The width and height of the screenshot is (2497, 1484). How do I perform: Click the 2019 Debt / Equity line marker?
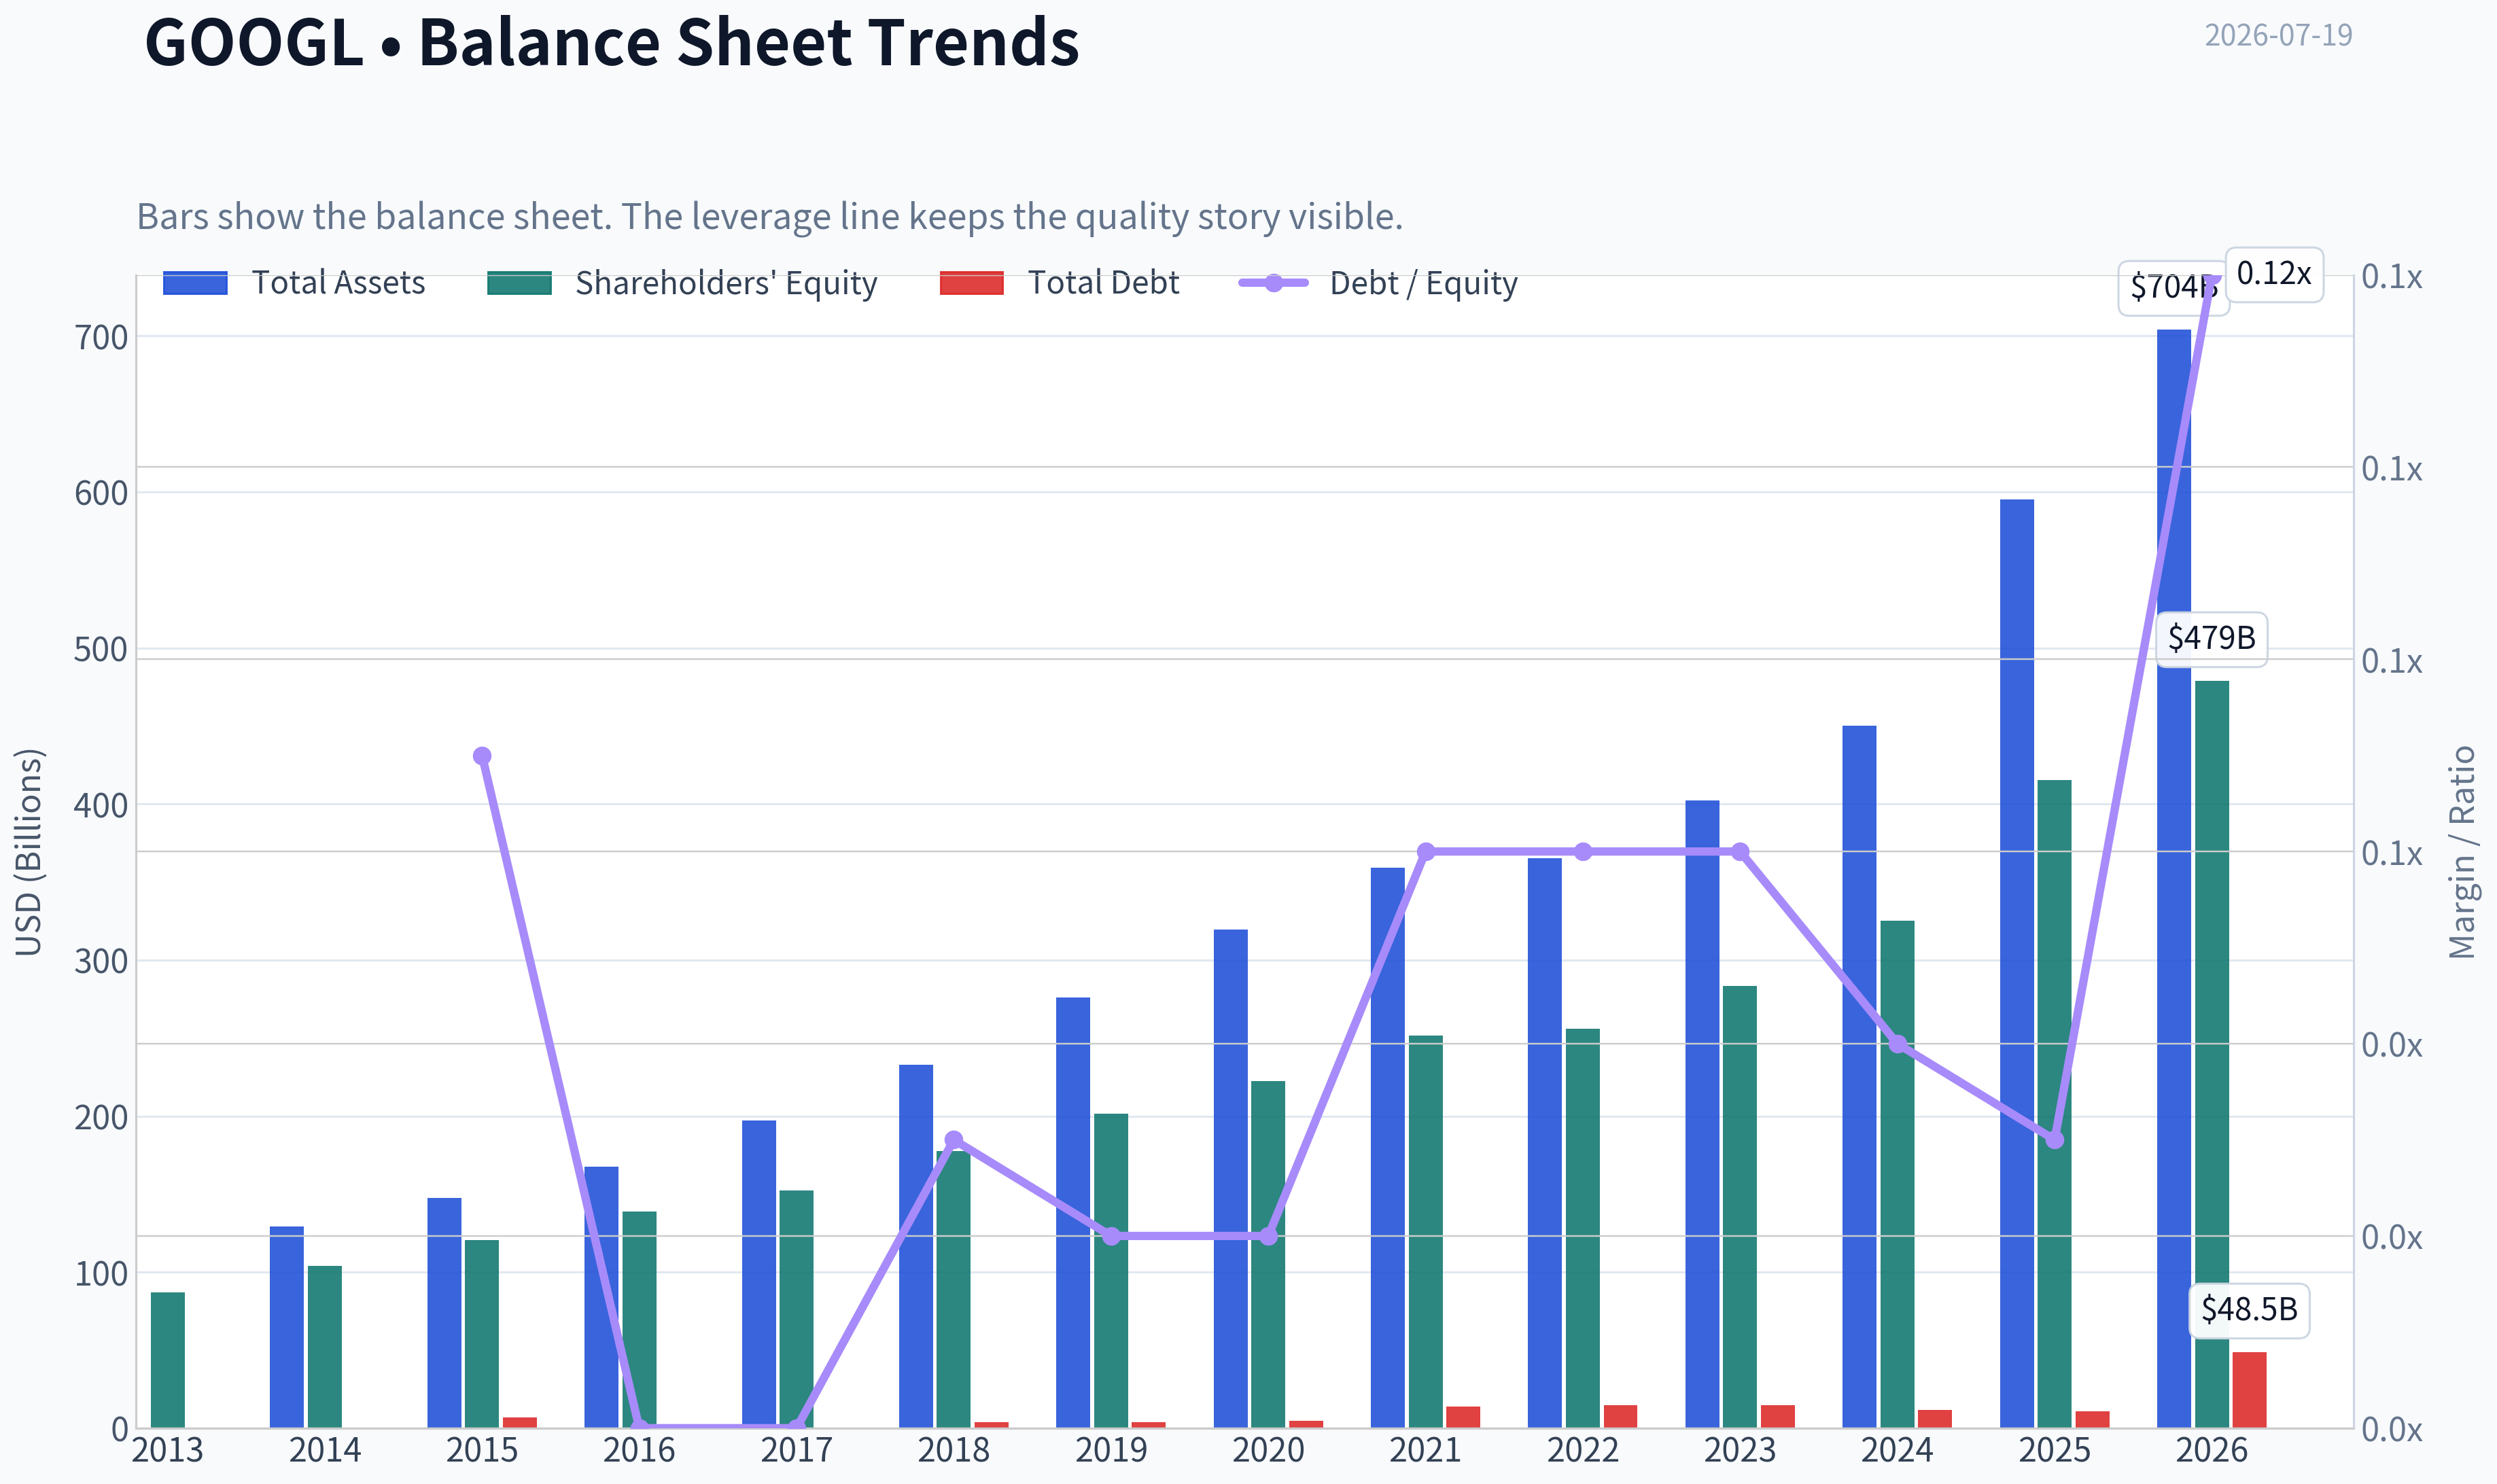pyautogui.click(x=1111, y=1236)
